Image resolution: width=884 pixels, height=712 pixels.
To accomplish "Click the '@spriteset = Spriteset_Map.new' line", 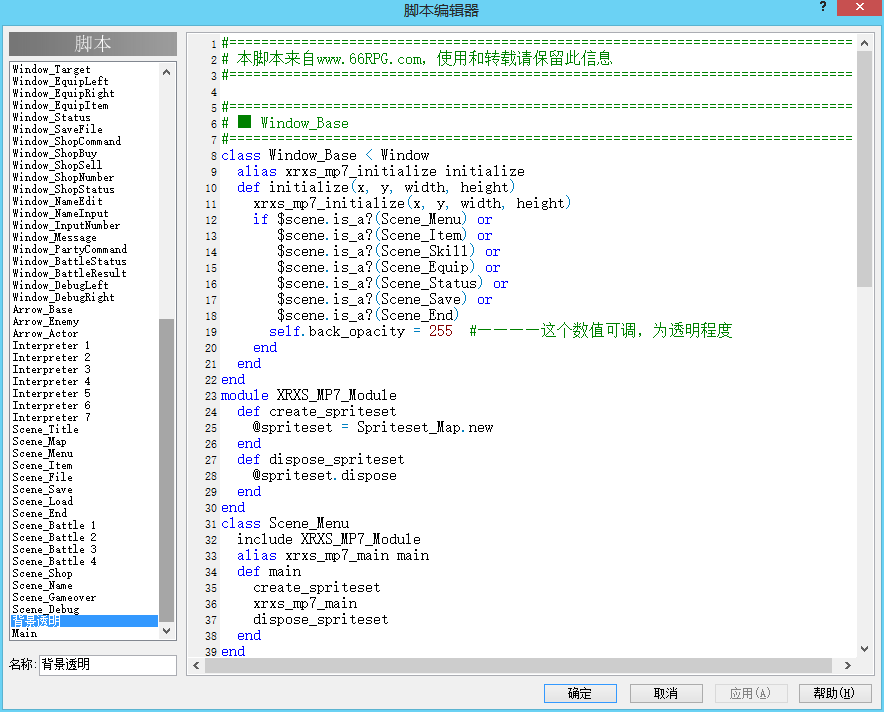I will click(x=373, y=427).
